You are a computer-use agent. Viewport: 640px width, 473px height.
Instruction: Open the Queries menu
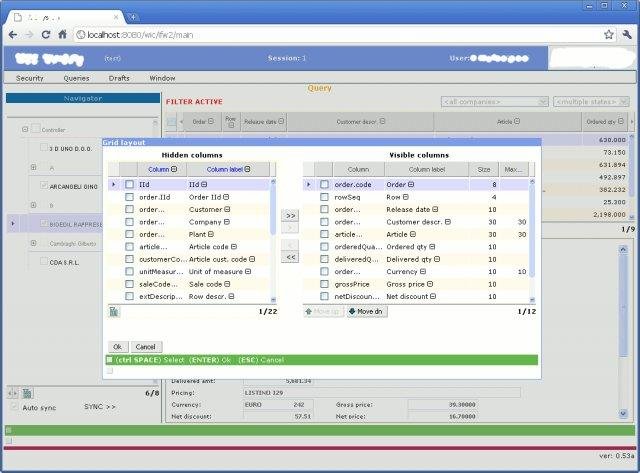click(76, 78)
